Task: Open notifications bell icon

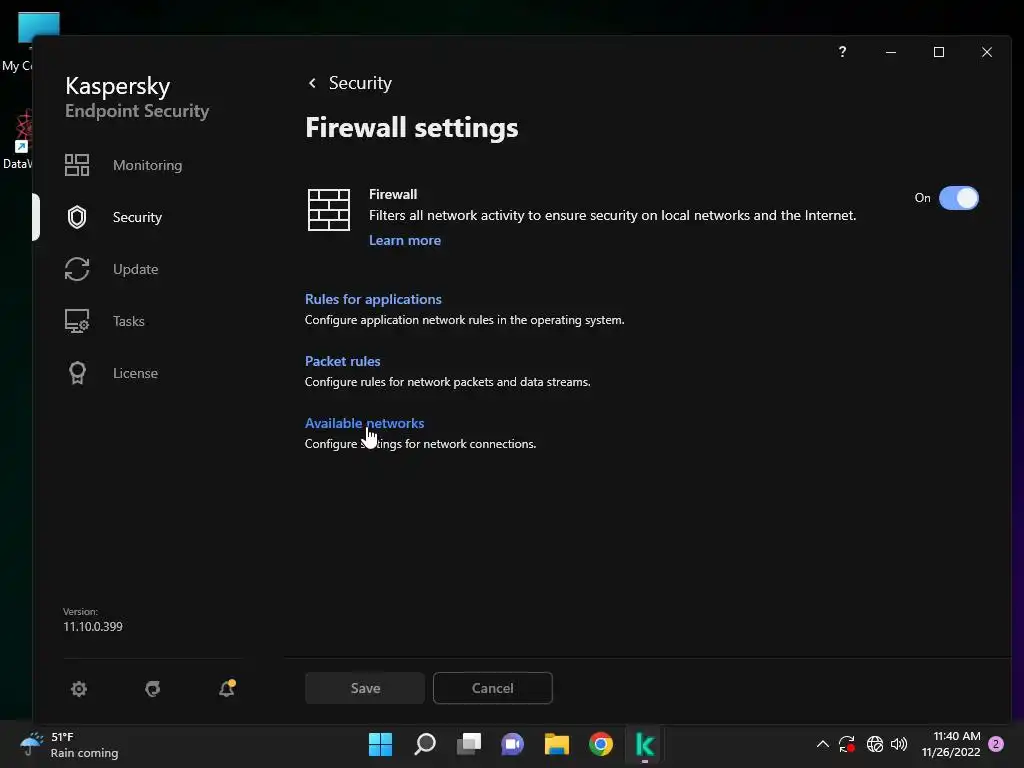Action: pos(227,688)
